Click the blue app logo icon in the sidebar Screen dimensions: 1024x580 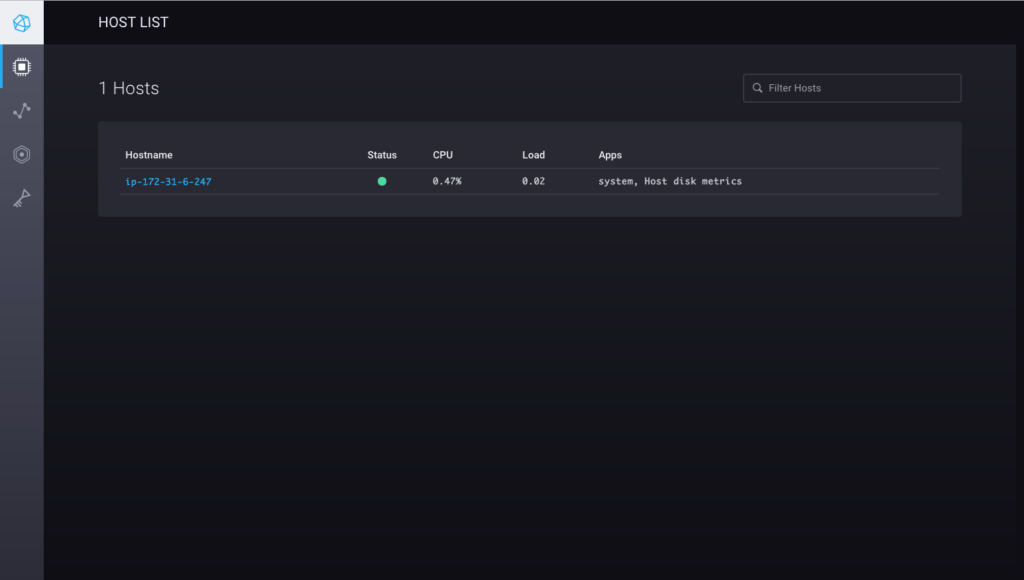click(21, 21)
